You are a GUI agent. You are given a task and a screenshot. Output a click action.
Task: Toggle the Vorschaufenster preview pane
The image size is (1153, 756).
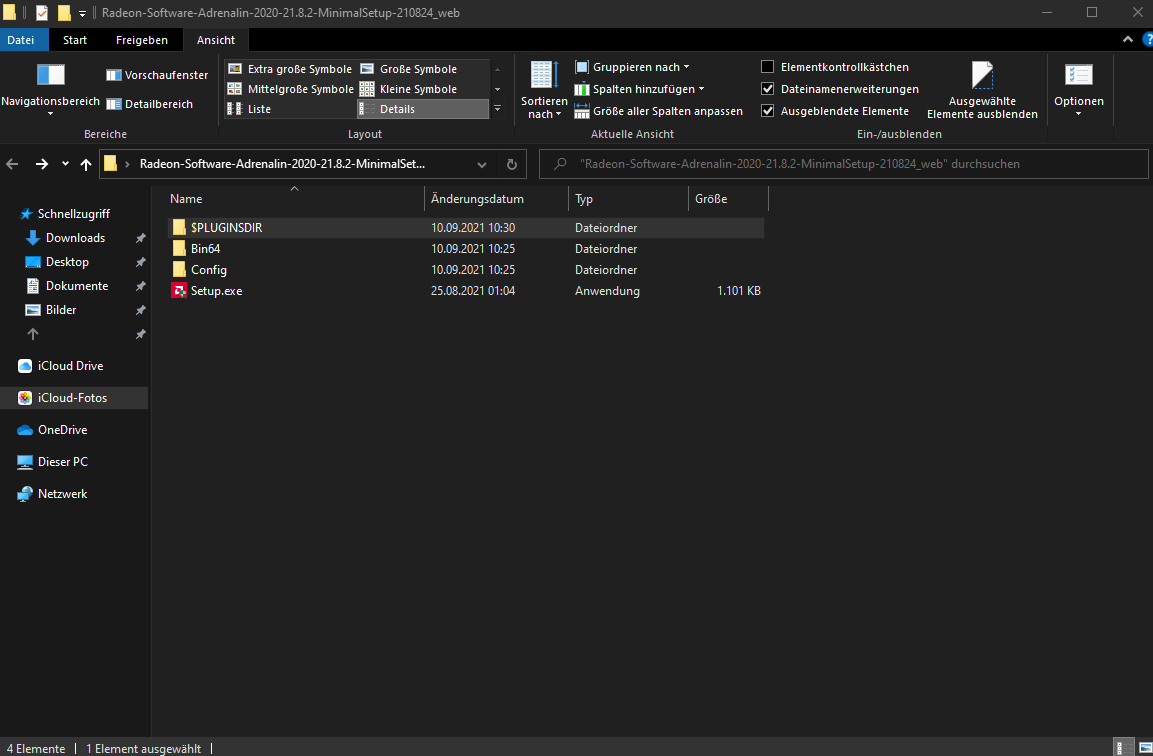pyautogui.click(x=157, y=75)
